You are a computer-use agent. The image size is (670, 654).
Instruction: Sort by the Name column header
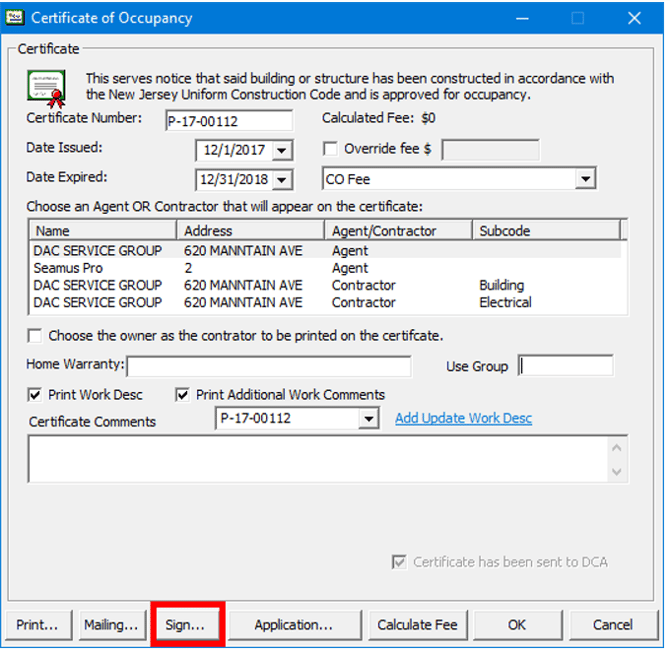pos(103,231)
